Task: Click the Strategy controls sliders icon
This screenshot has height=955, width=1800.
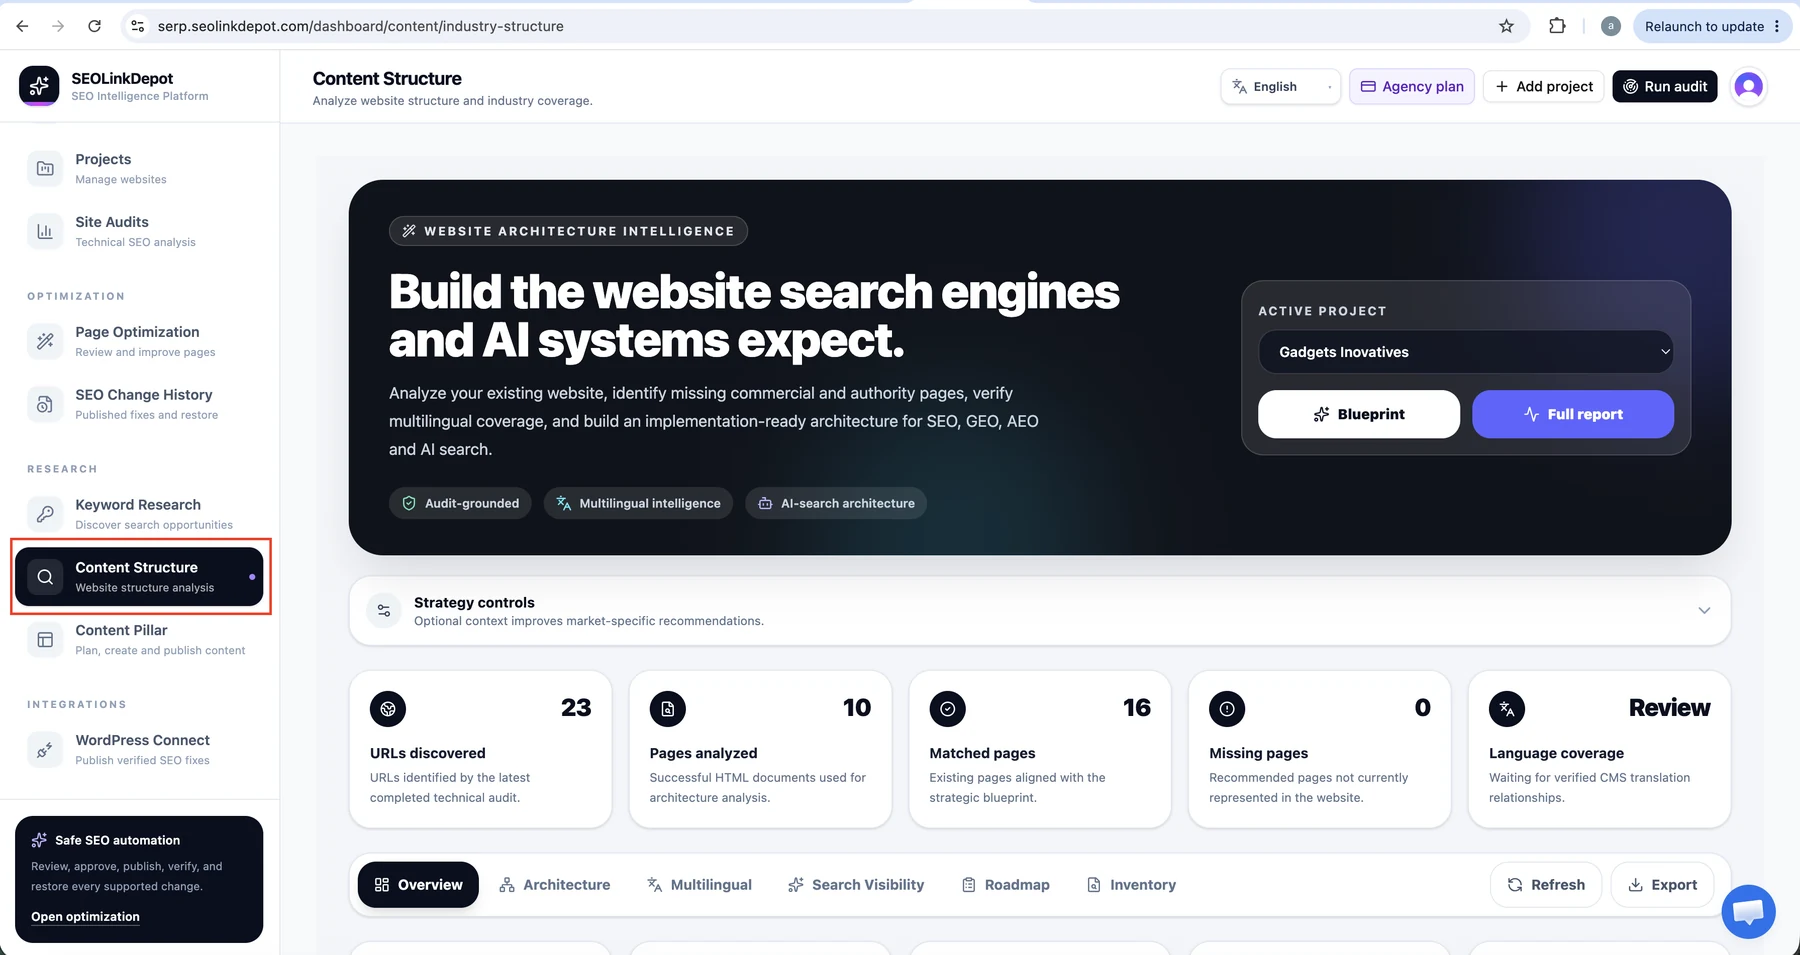Action: point(384,610)
